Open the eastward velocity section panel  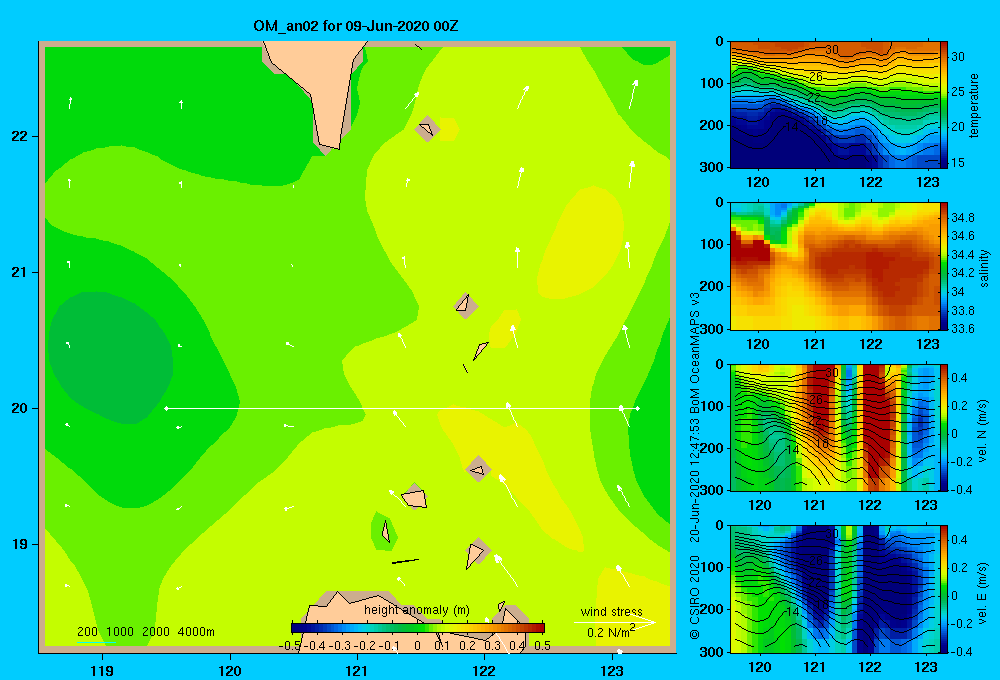(835, 589)
